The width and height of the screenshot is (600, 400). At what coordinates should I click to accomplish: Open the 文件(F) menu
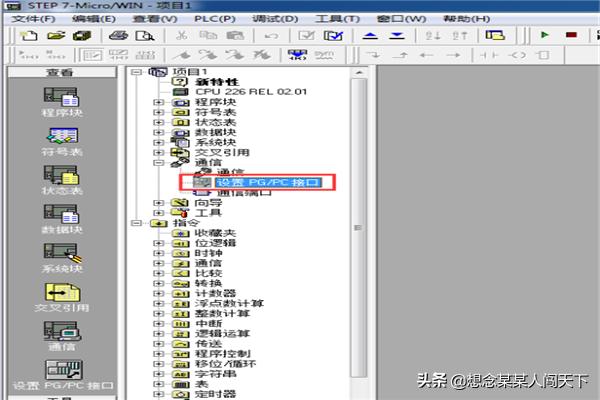point(33,19)
